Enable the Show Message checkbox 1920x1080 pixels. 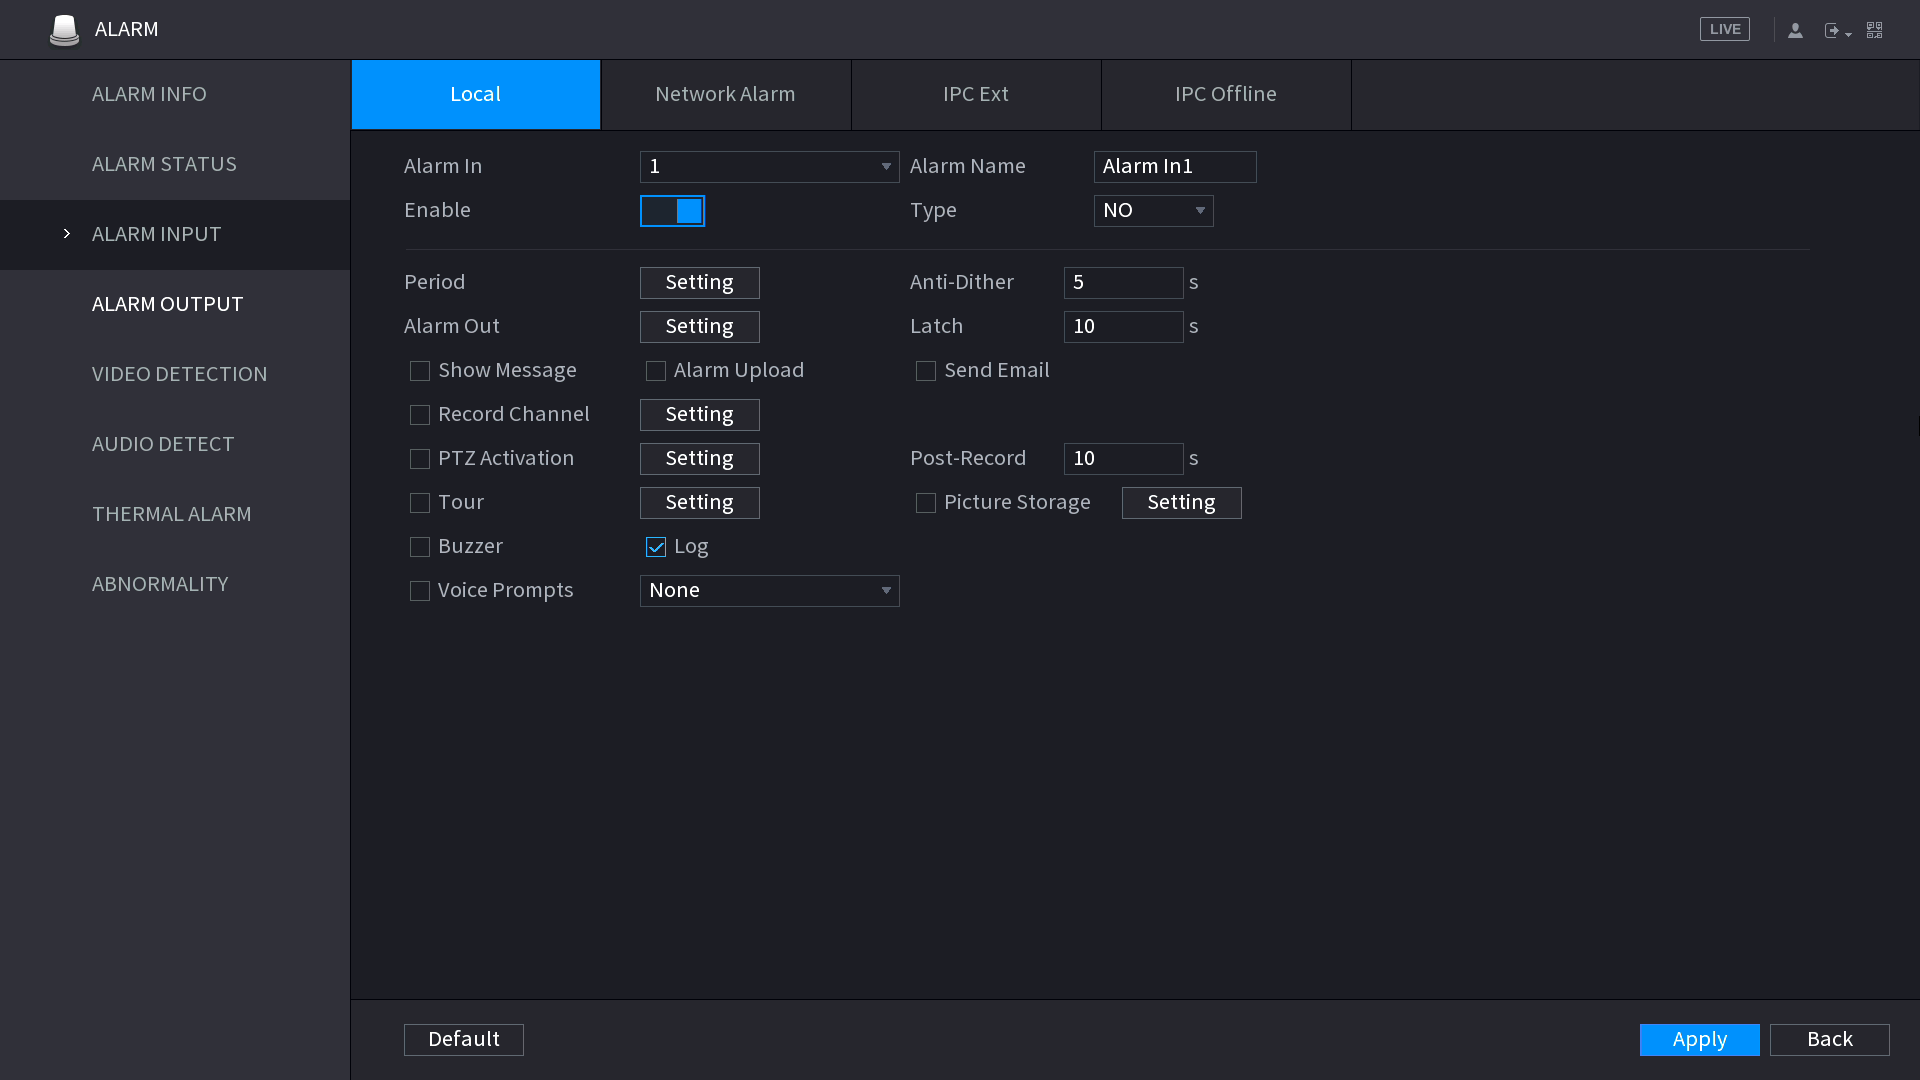420,371
